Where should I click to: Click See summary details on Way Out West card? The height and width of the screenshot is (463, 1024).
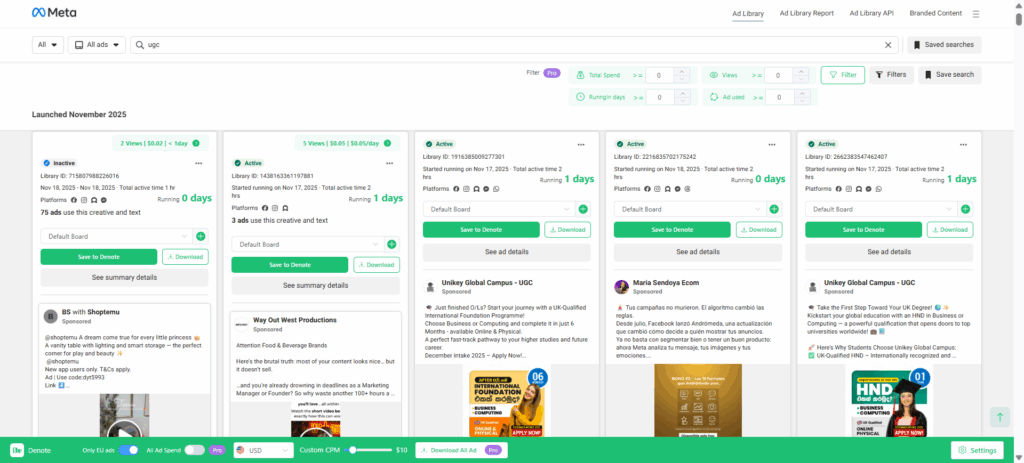point(315,285)
